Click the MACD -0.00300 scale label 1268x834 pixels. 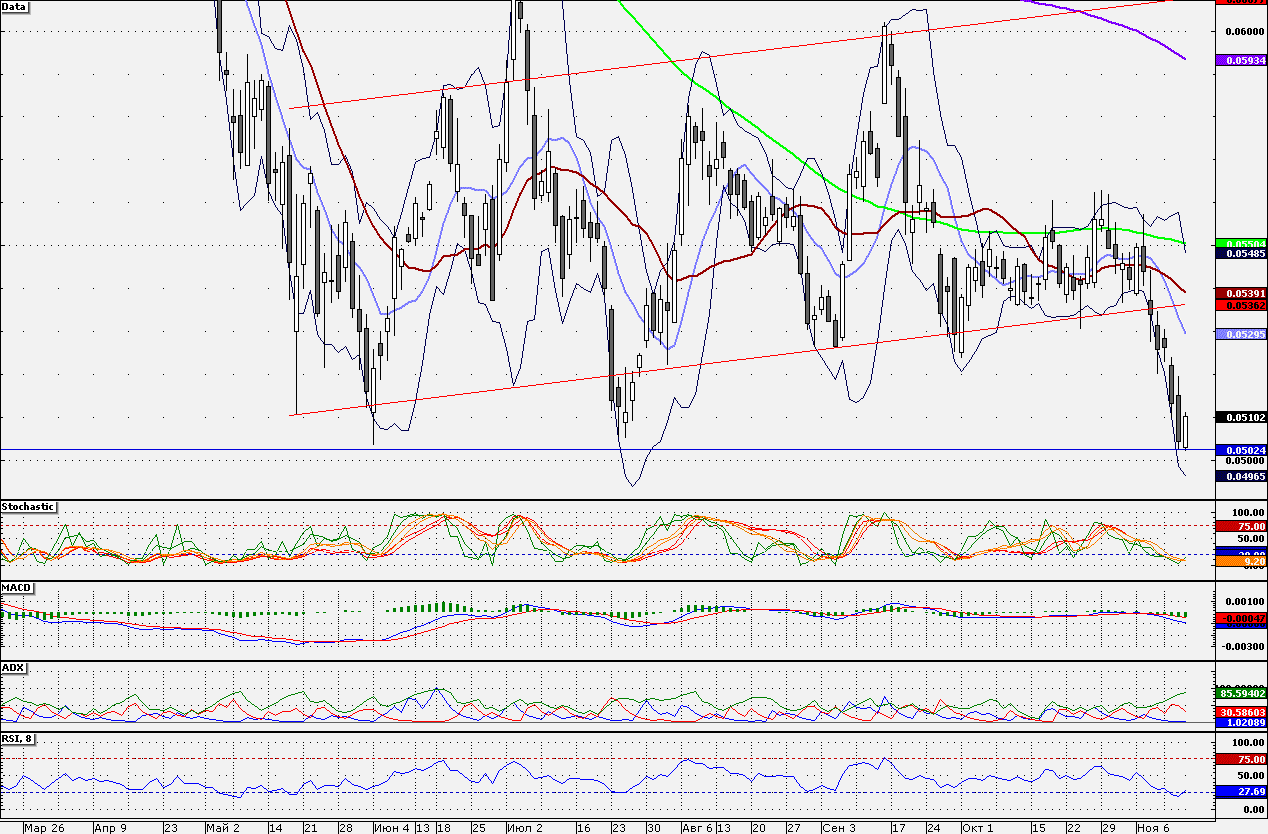(1242, 646)
